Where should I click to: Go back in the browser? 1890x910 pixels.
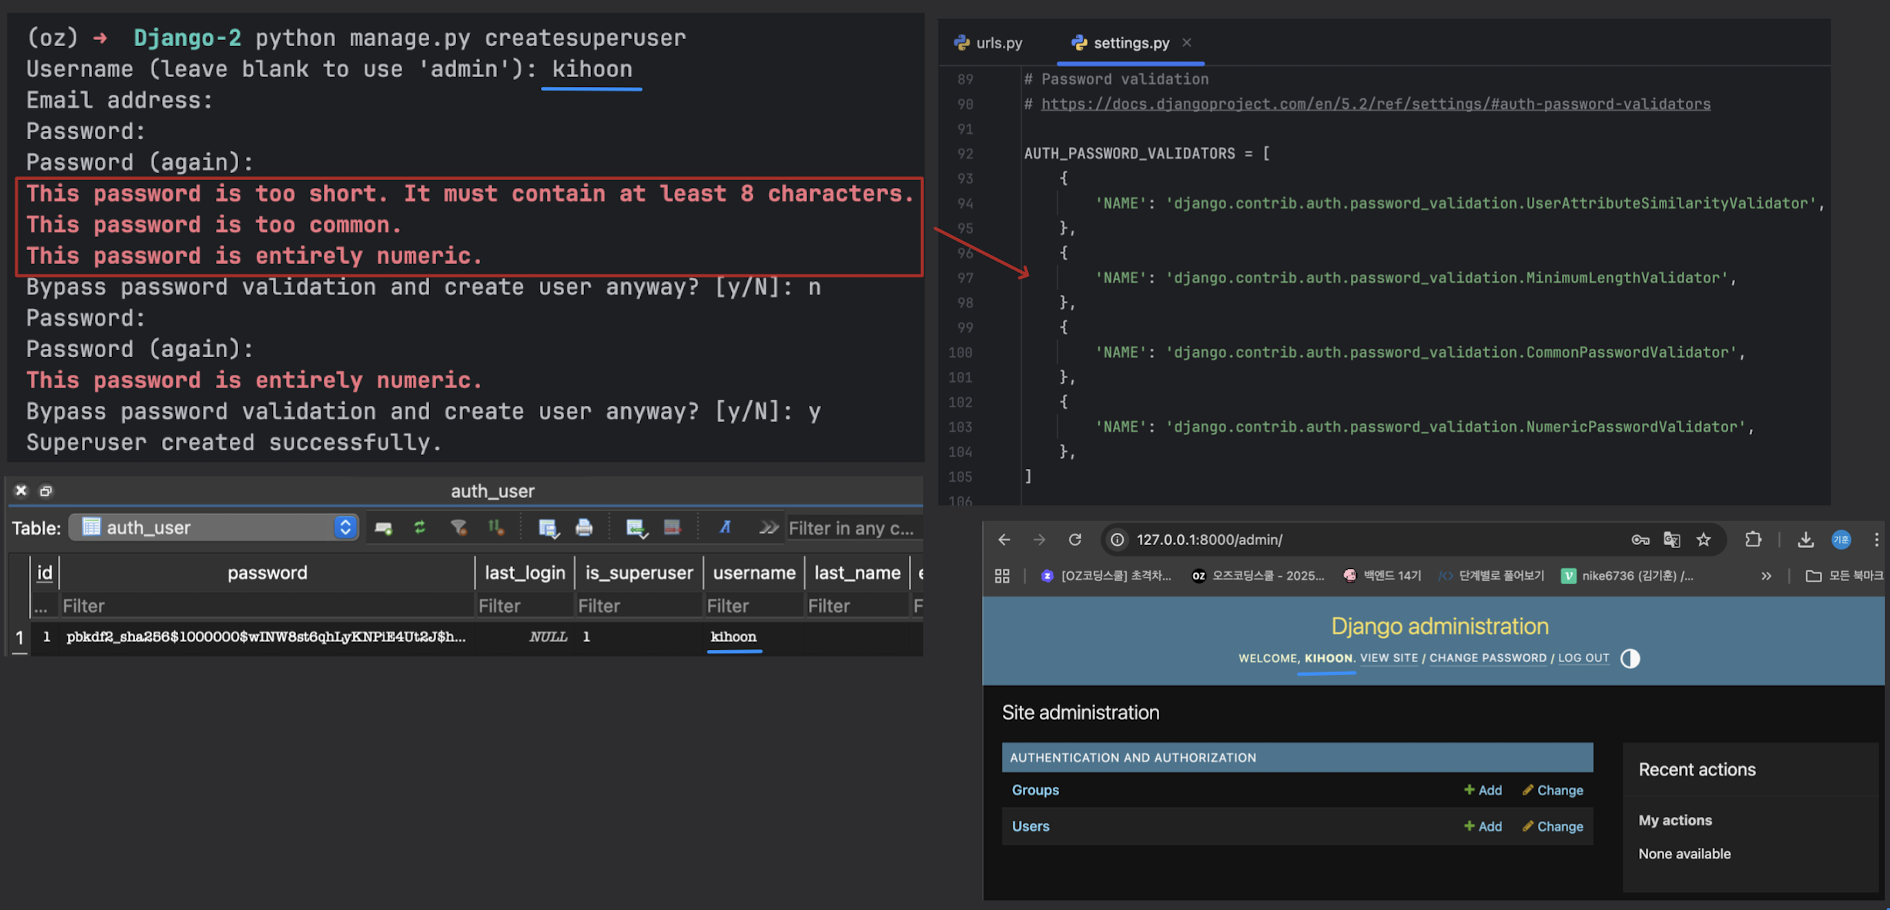(x=1004, y=540)
